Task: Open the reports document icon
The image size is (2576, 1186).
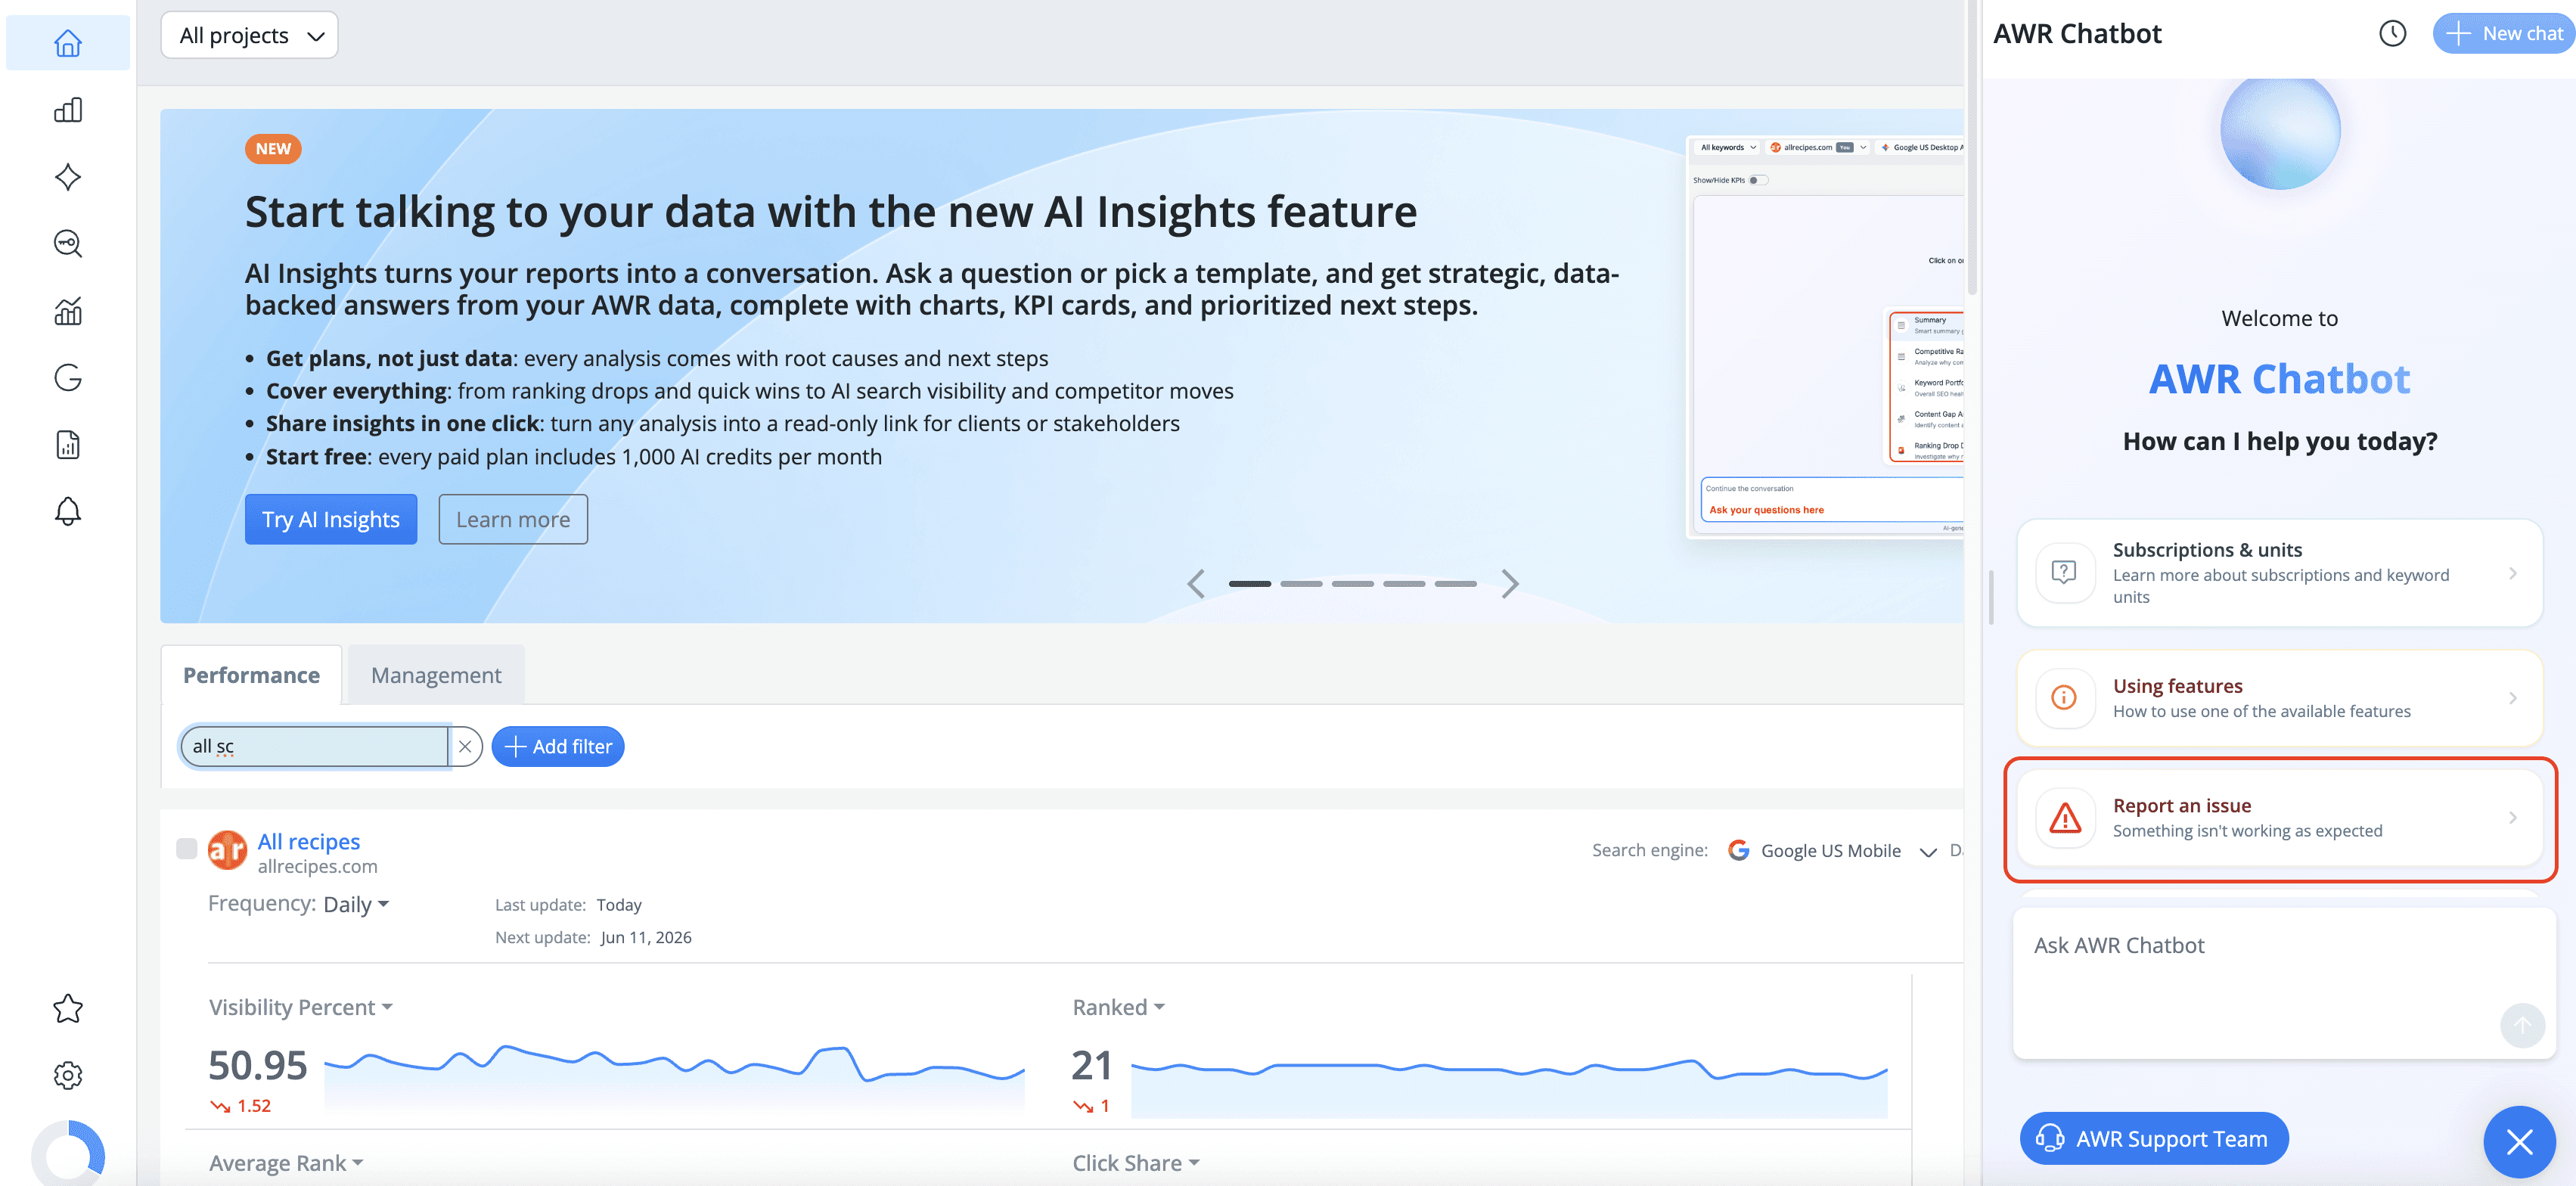Action: click(68, 445)
